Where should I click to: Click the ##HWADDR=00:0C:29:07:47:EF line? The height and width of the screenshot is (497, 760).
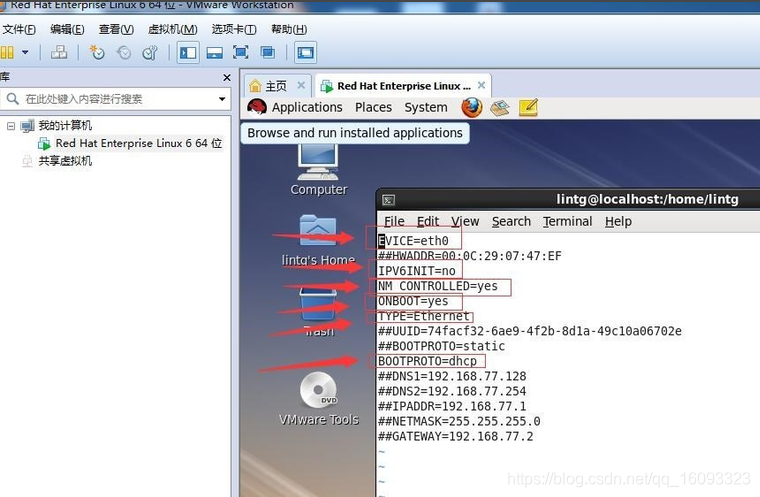(470, 256)
